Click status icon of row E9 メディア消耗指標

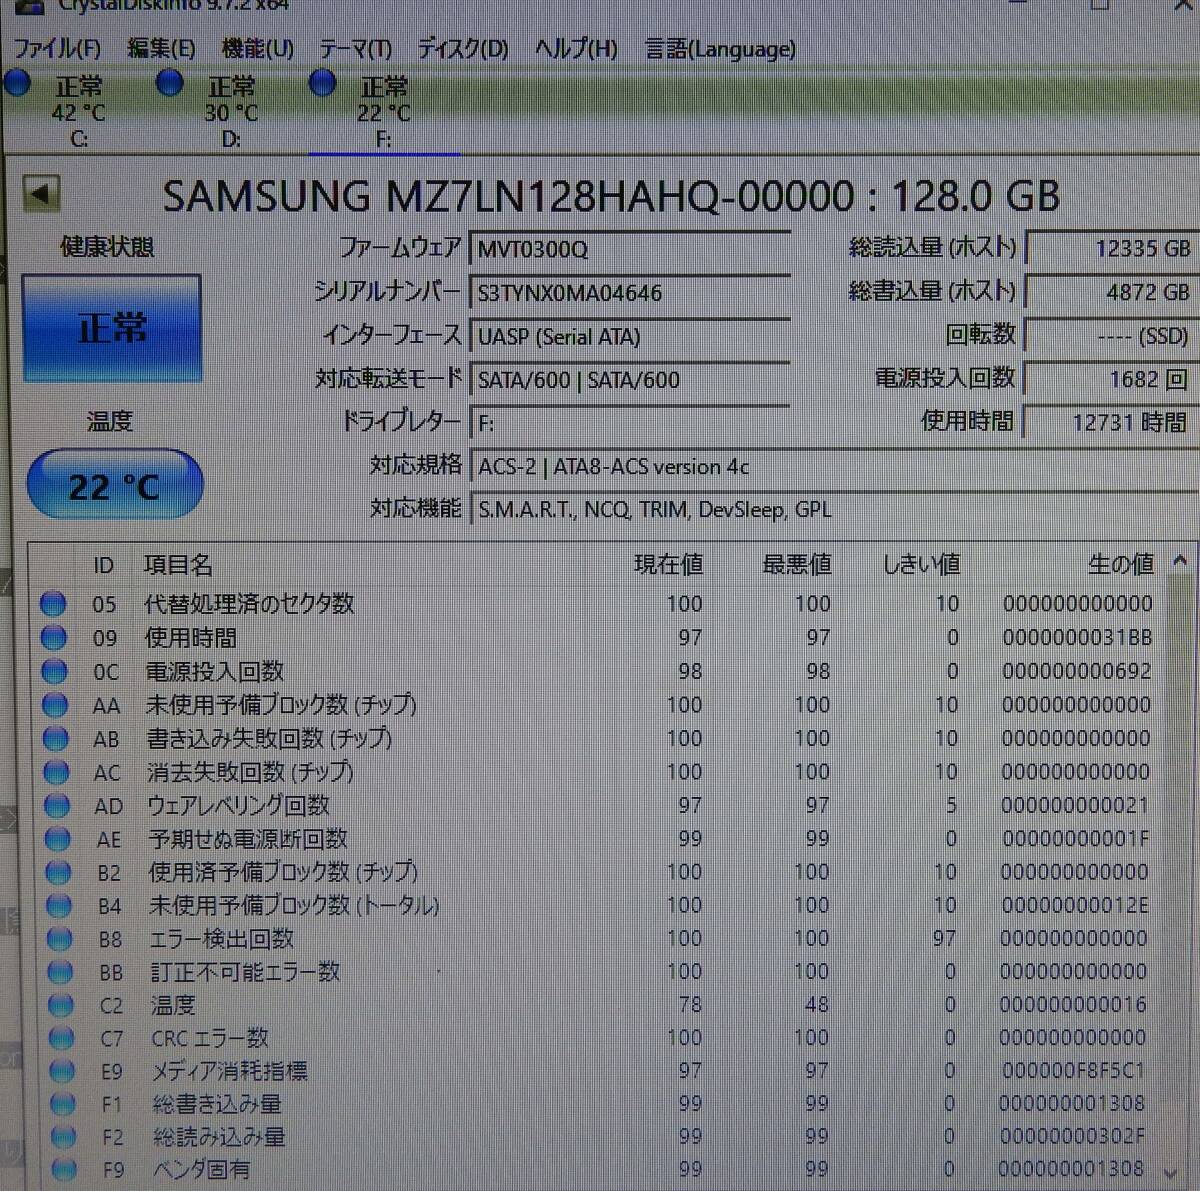[62, 1072]
